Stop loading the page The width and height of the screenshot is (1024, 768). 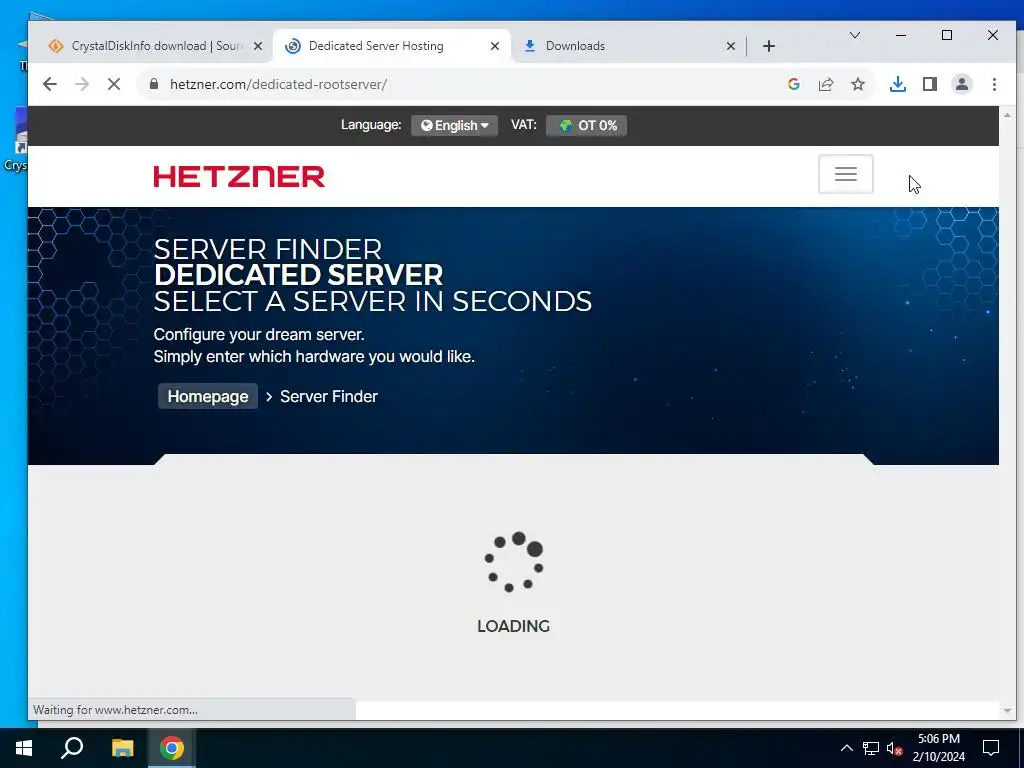(114, 84)
